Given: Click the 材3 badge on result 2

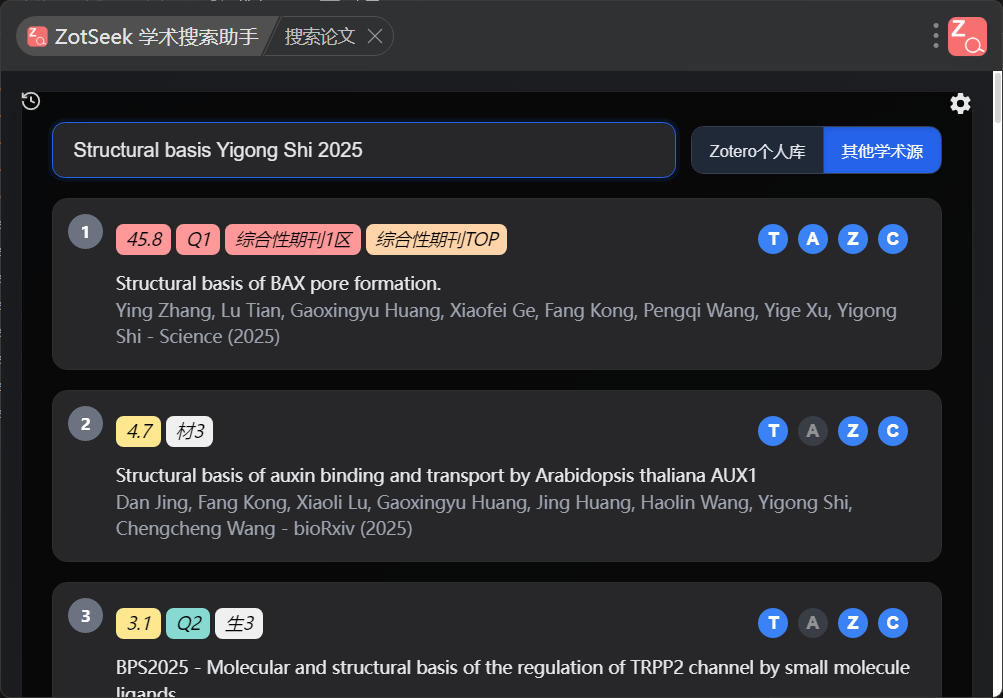Looking at the screenshot, I should 189,431.
